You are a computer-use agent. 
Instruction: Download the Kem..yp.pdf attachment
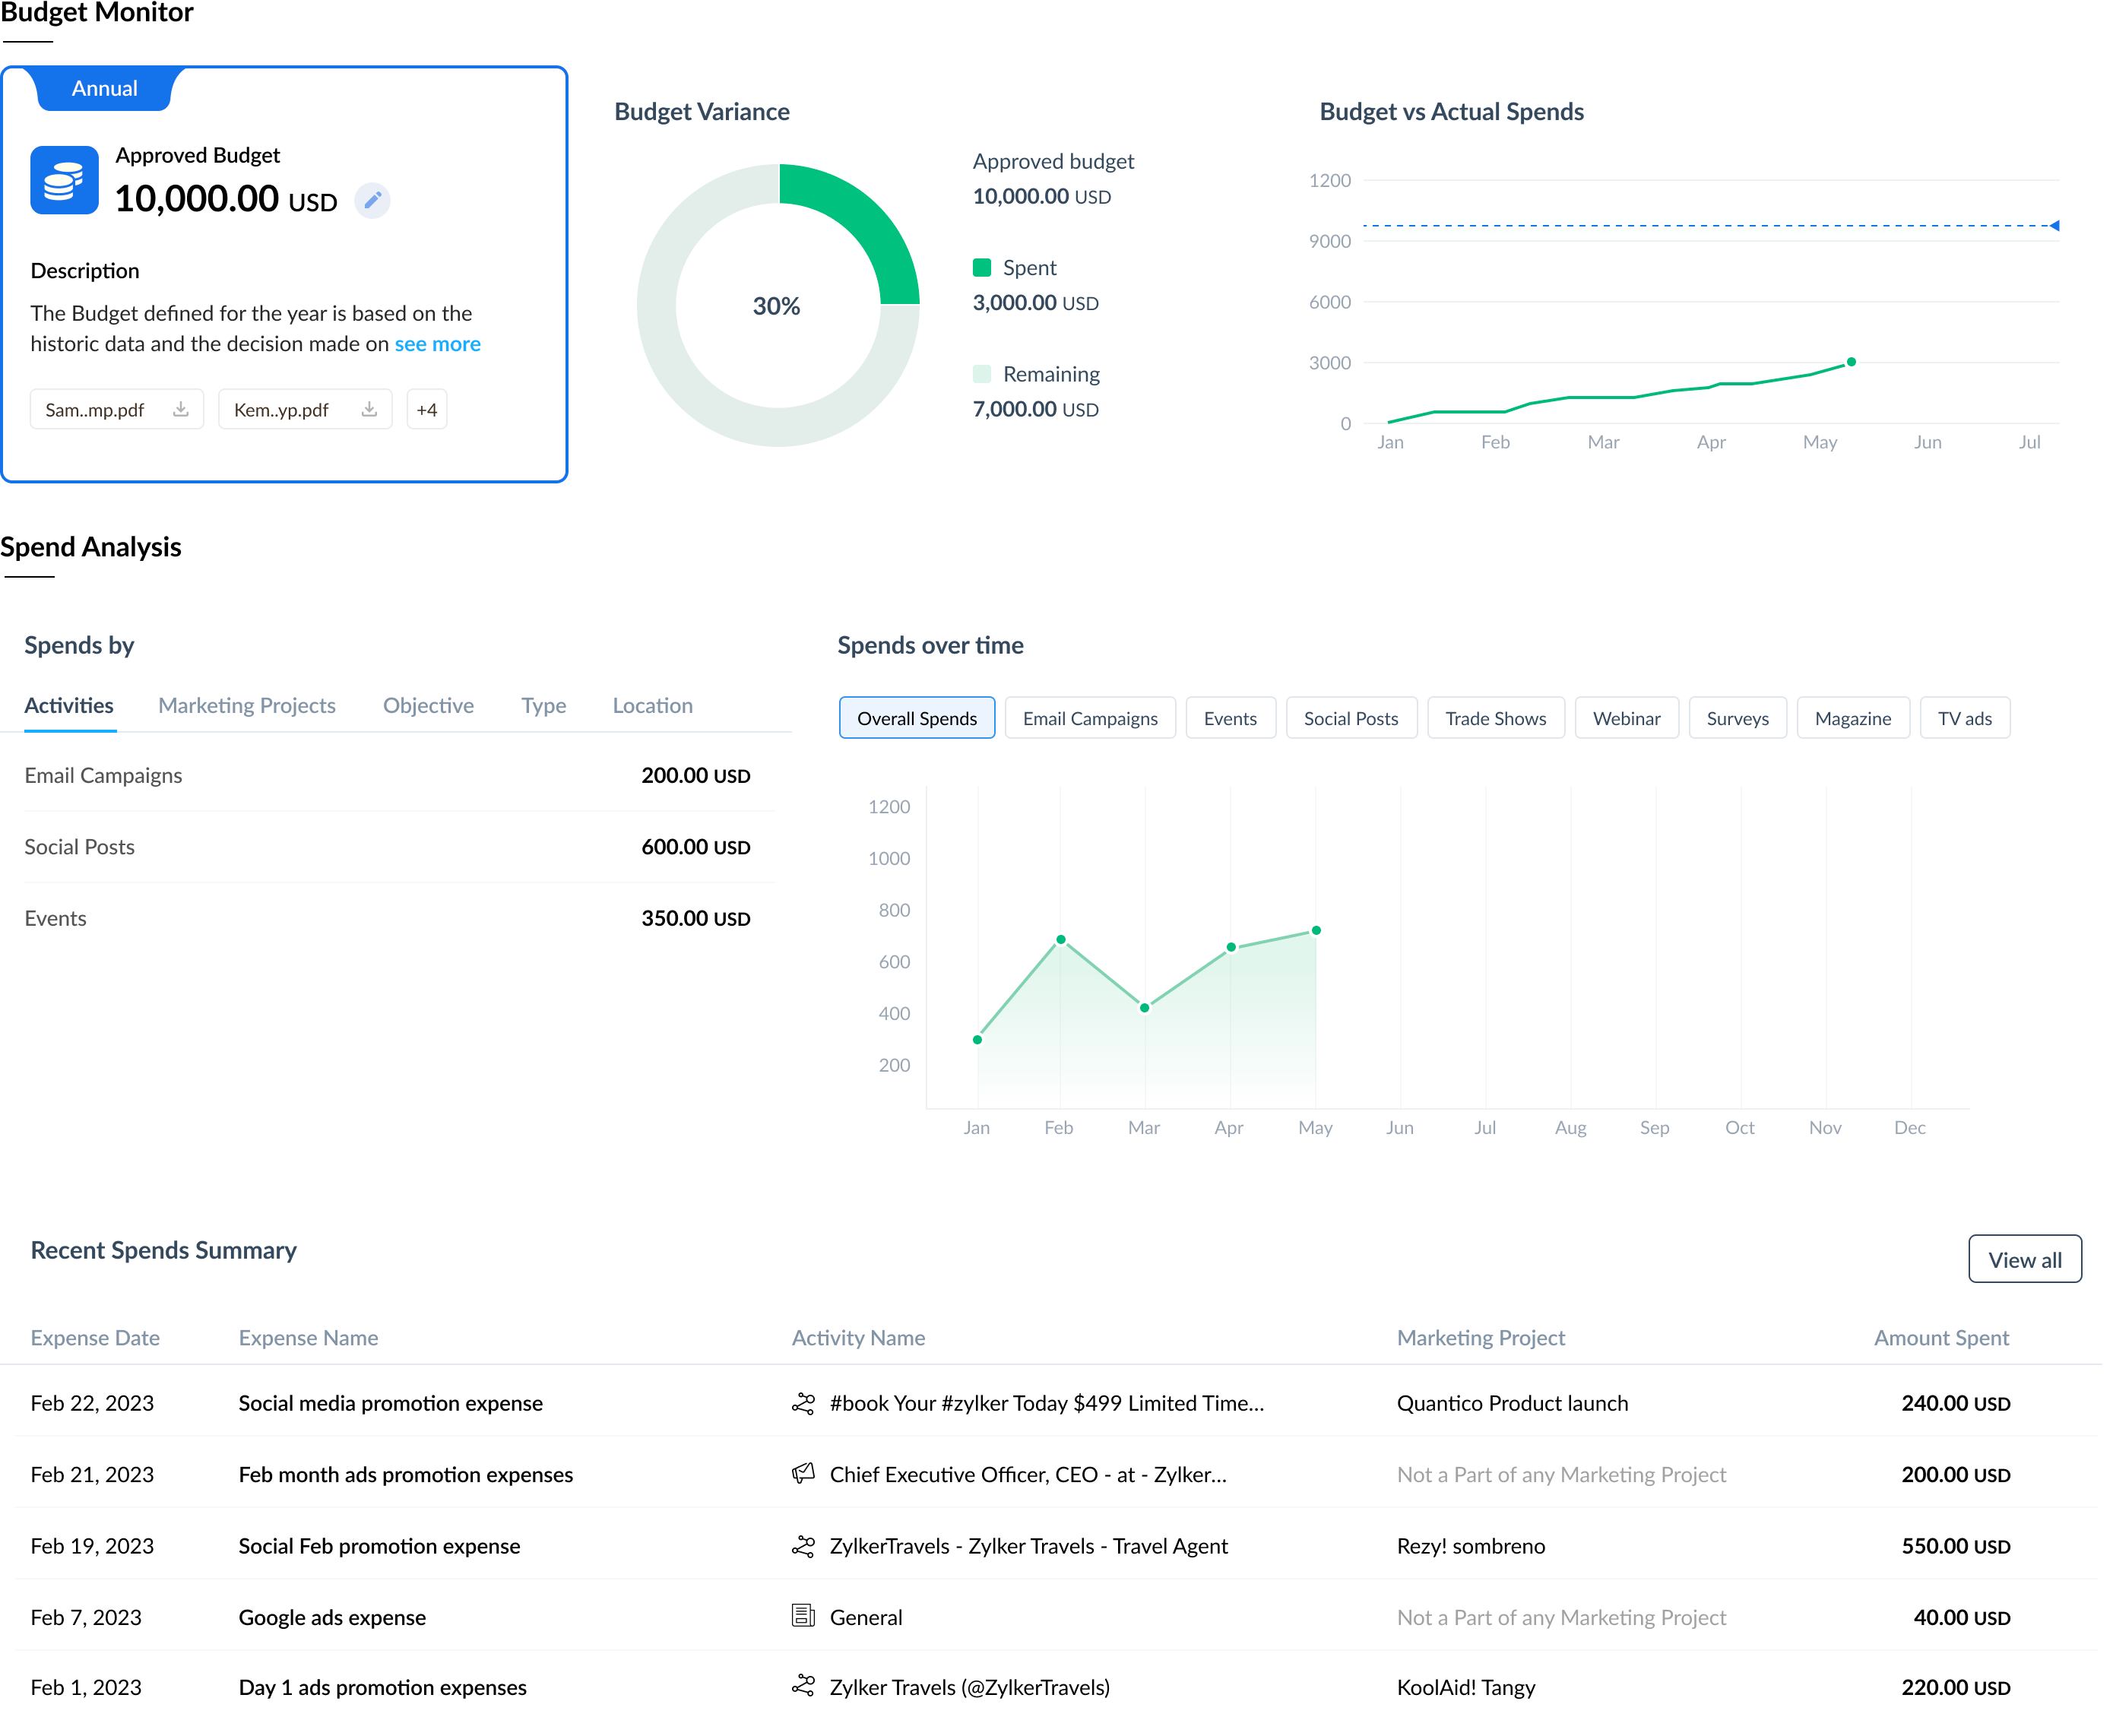(369, 410)
